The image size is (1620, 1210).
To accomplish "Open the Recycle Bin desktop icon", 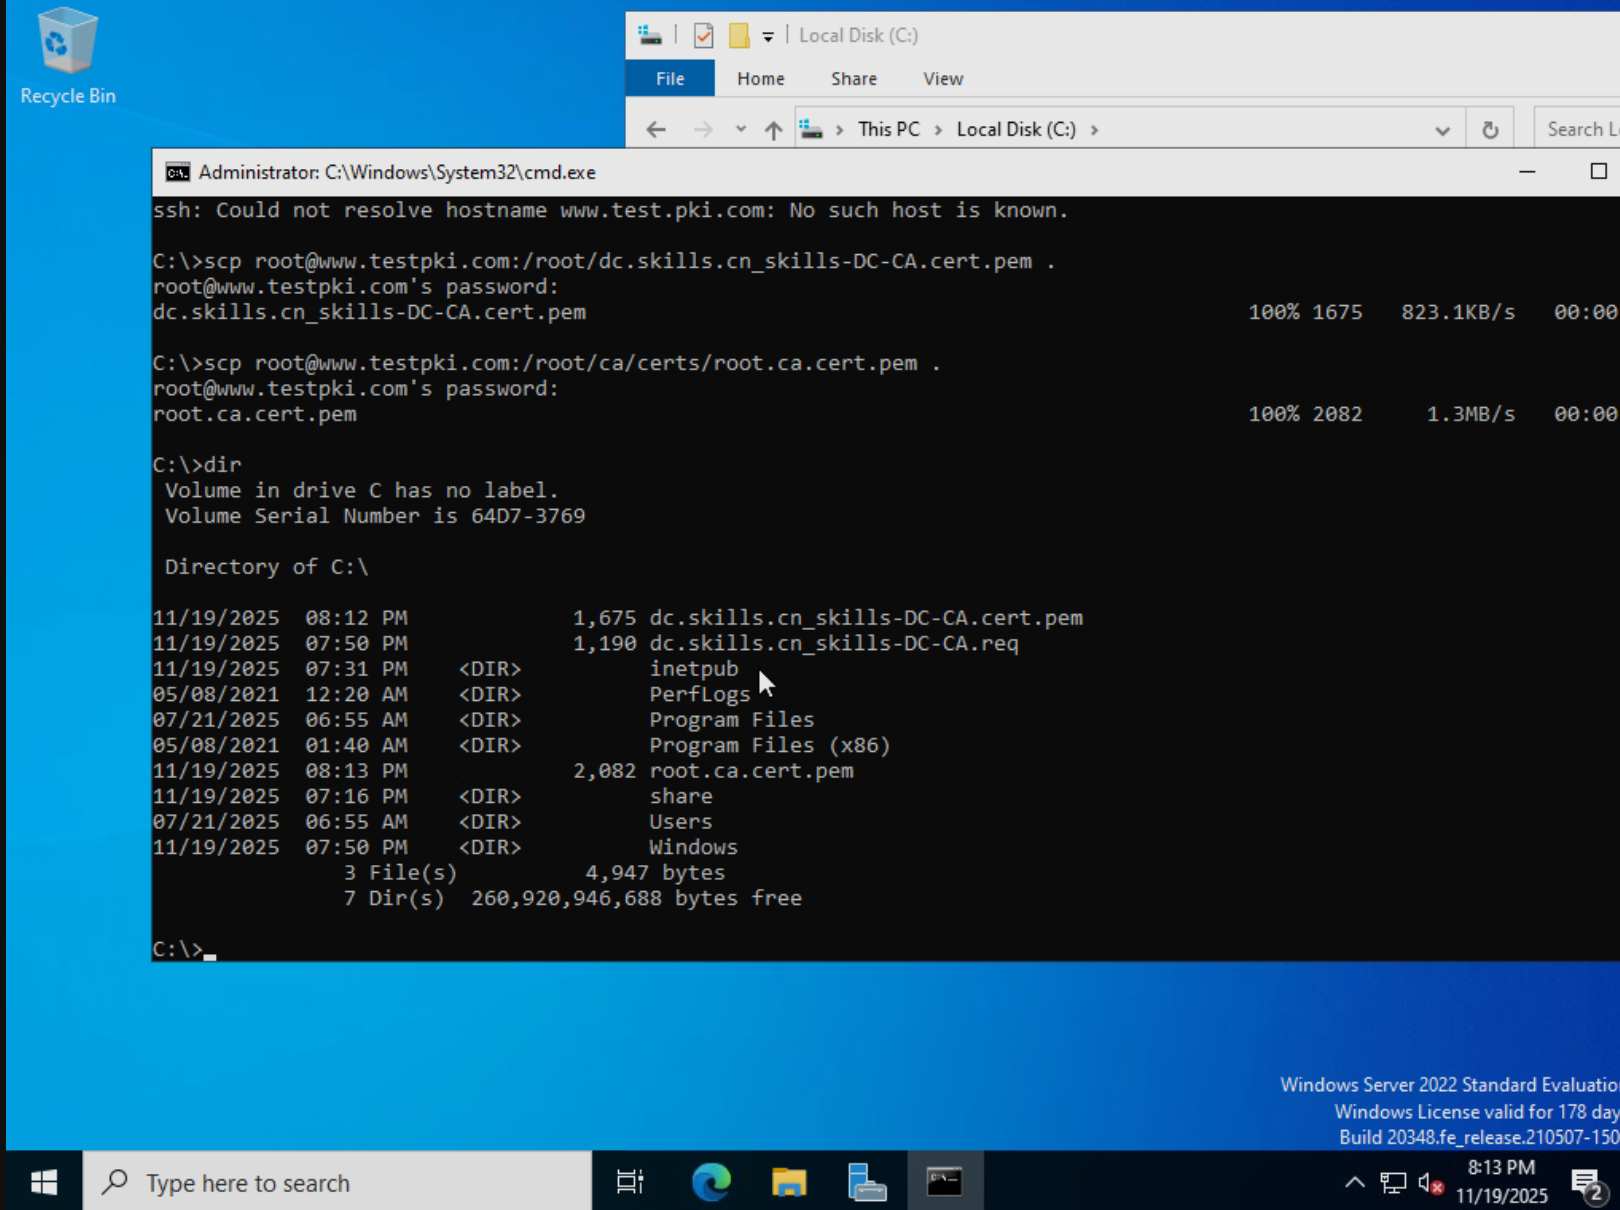I will coord(67,57).
